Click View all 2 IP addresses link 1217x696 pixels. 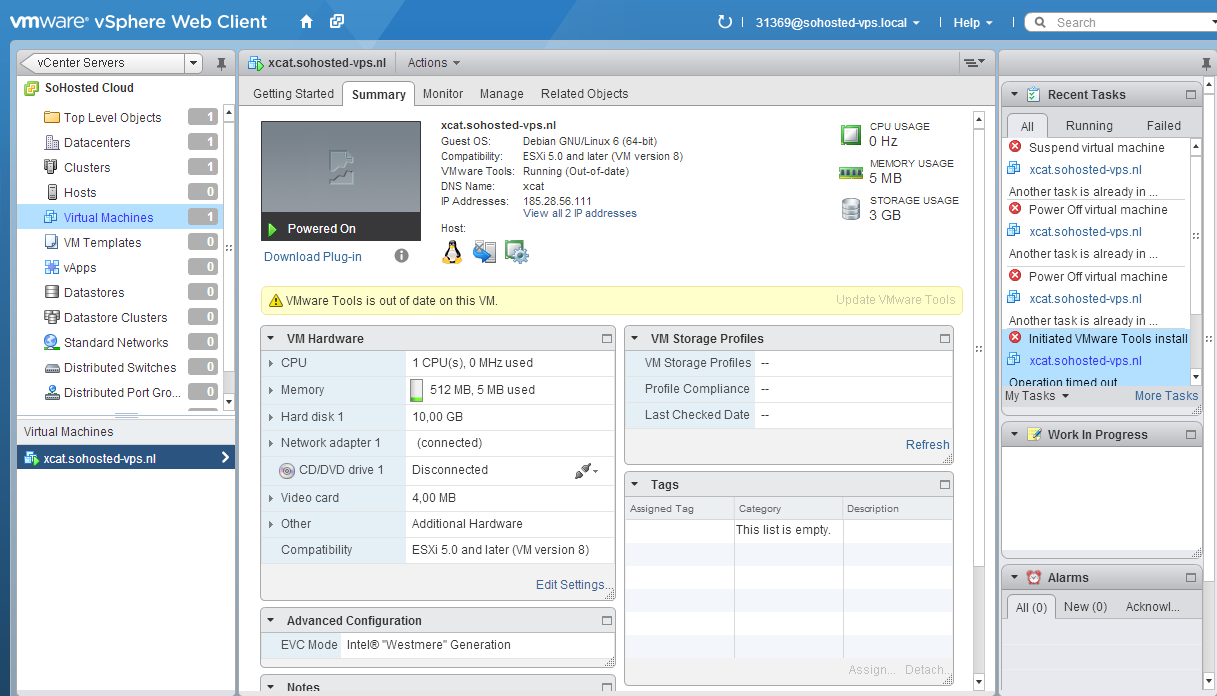tap(579, 213)
